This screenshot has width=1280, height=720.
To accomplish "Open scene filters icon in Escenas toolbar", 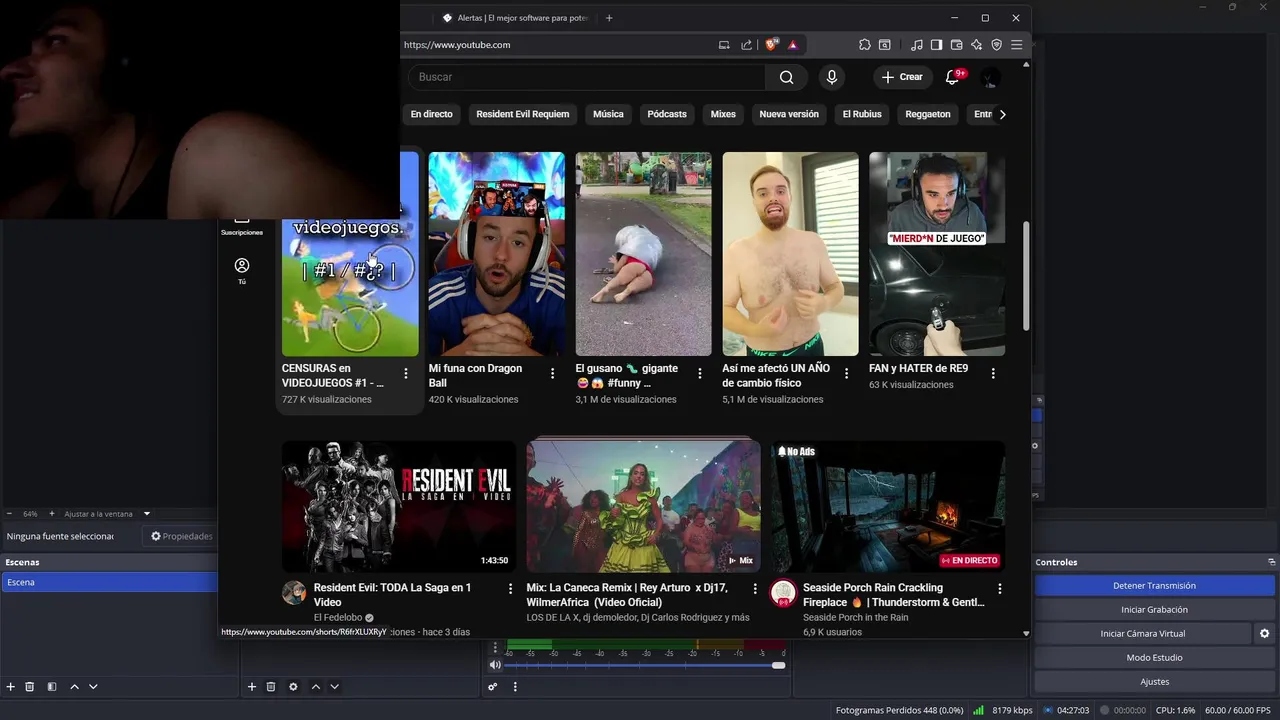I will click(x=52, y=687).
